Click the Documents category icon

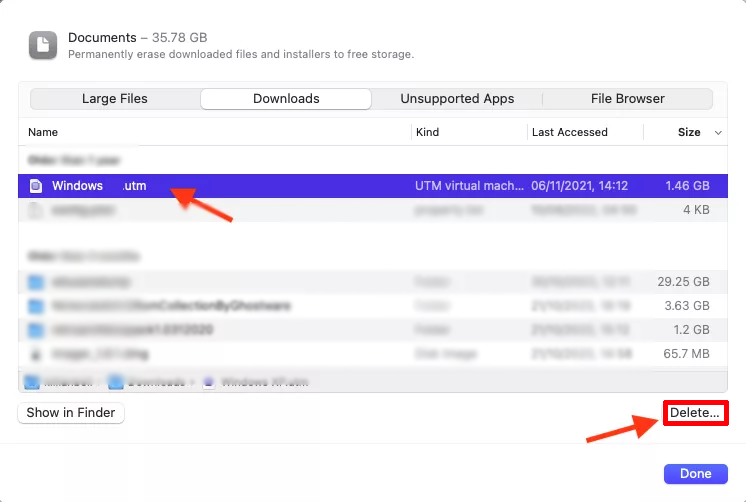(x=43, y=45)
